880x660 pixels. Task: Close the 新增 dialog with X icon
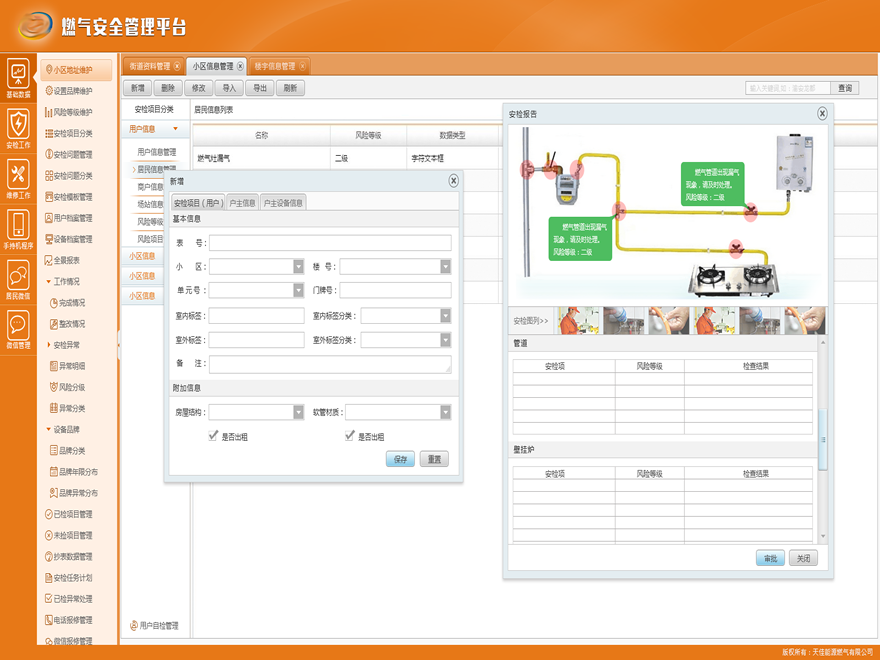point(453,181)
